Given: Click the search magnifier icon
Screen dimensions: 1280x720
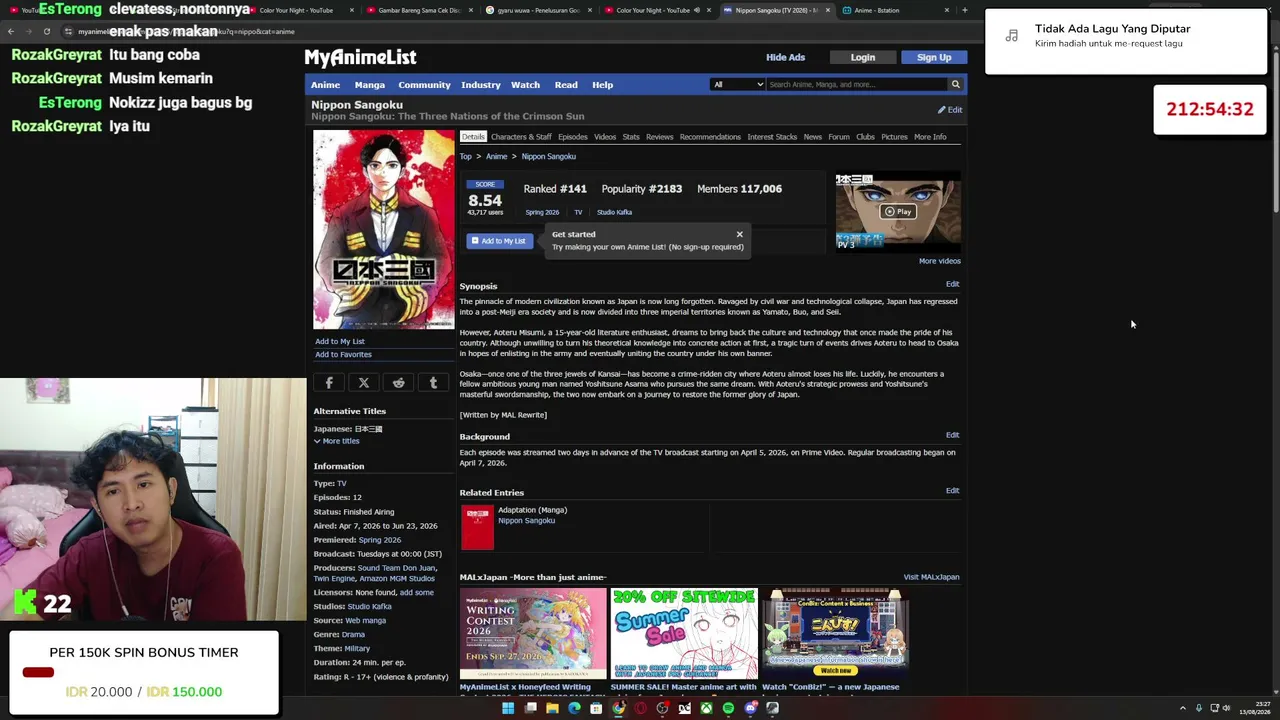Looking at the screenshot, I should point(955,84).
